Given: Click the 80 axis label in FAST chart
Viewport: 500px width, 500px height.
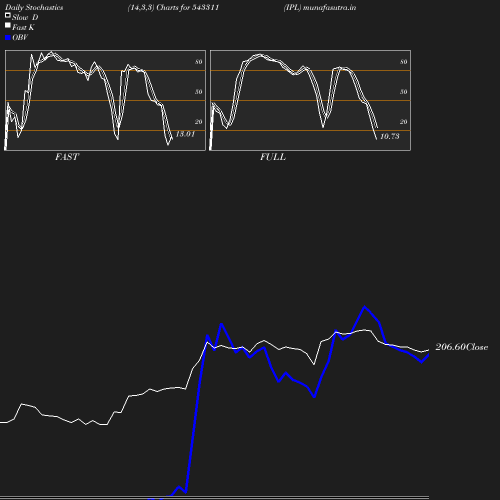Looking at the screenshot, I should (199, 62).
